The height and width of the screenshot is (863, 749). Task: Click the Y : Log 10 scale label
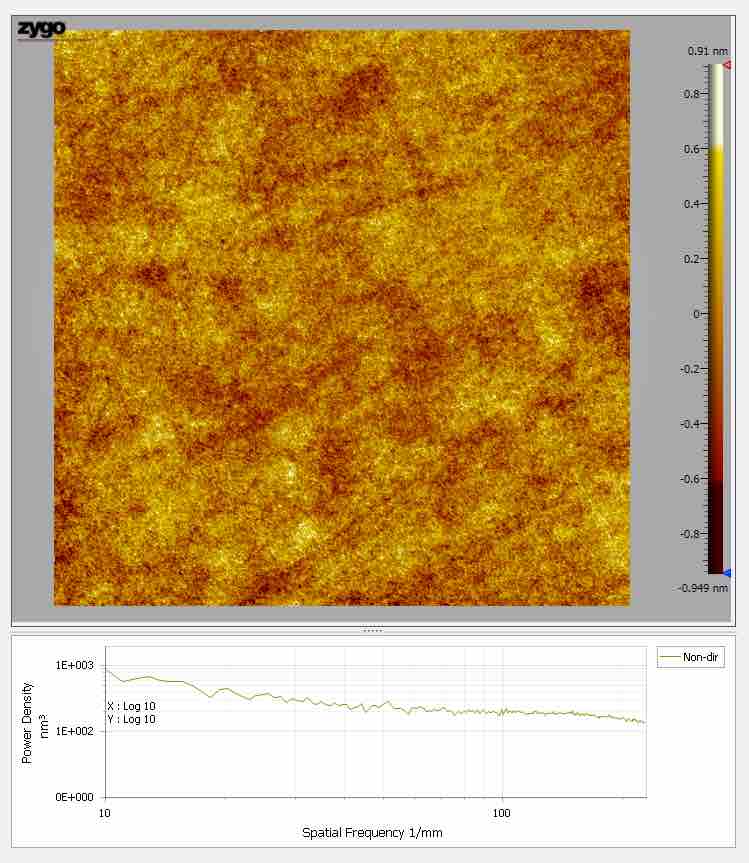point(131,719)
